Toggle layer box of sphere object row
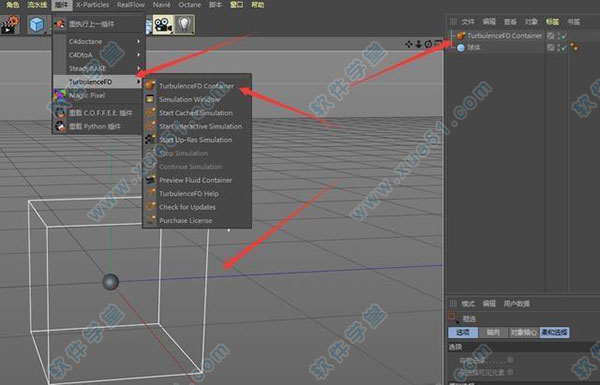This screenshot has width=600, height=385. point(551,47)
